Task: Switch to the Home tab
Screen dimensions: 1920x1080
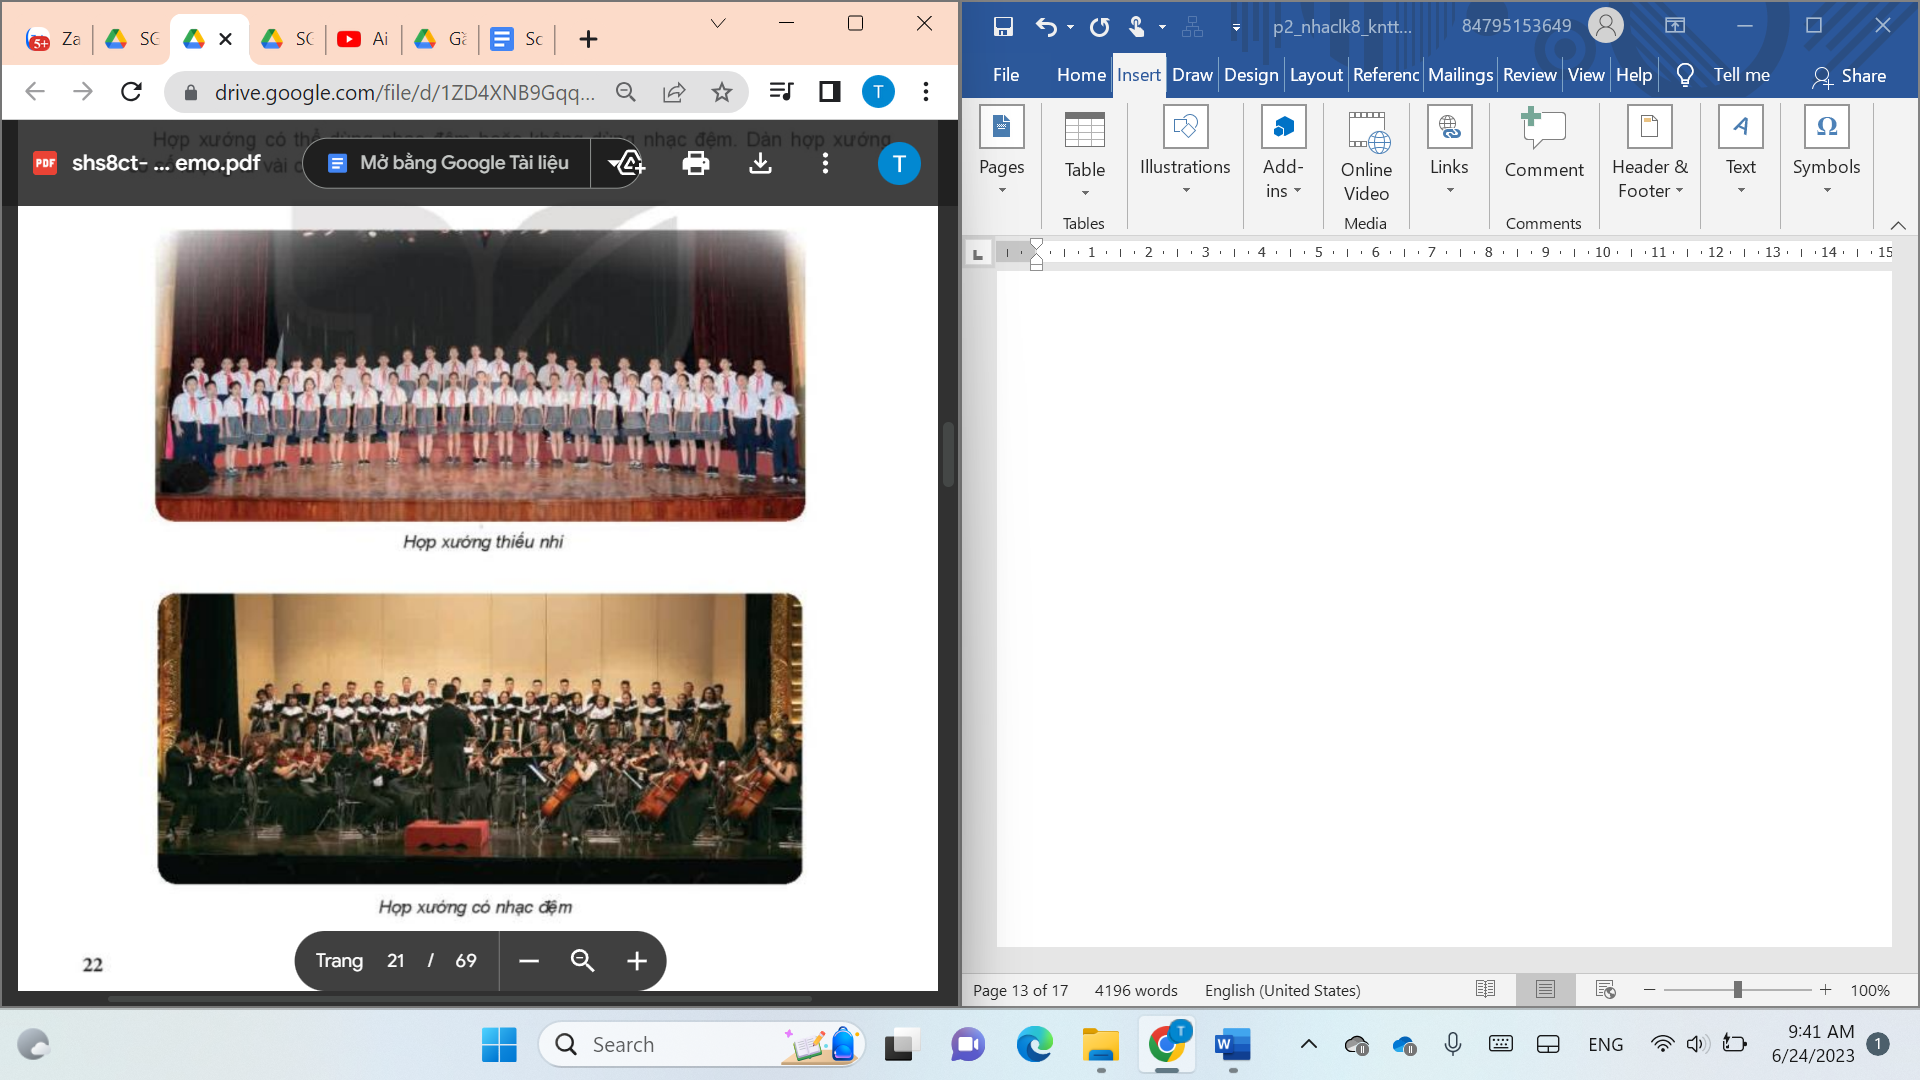Action: 1081,75
